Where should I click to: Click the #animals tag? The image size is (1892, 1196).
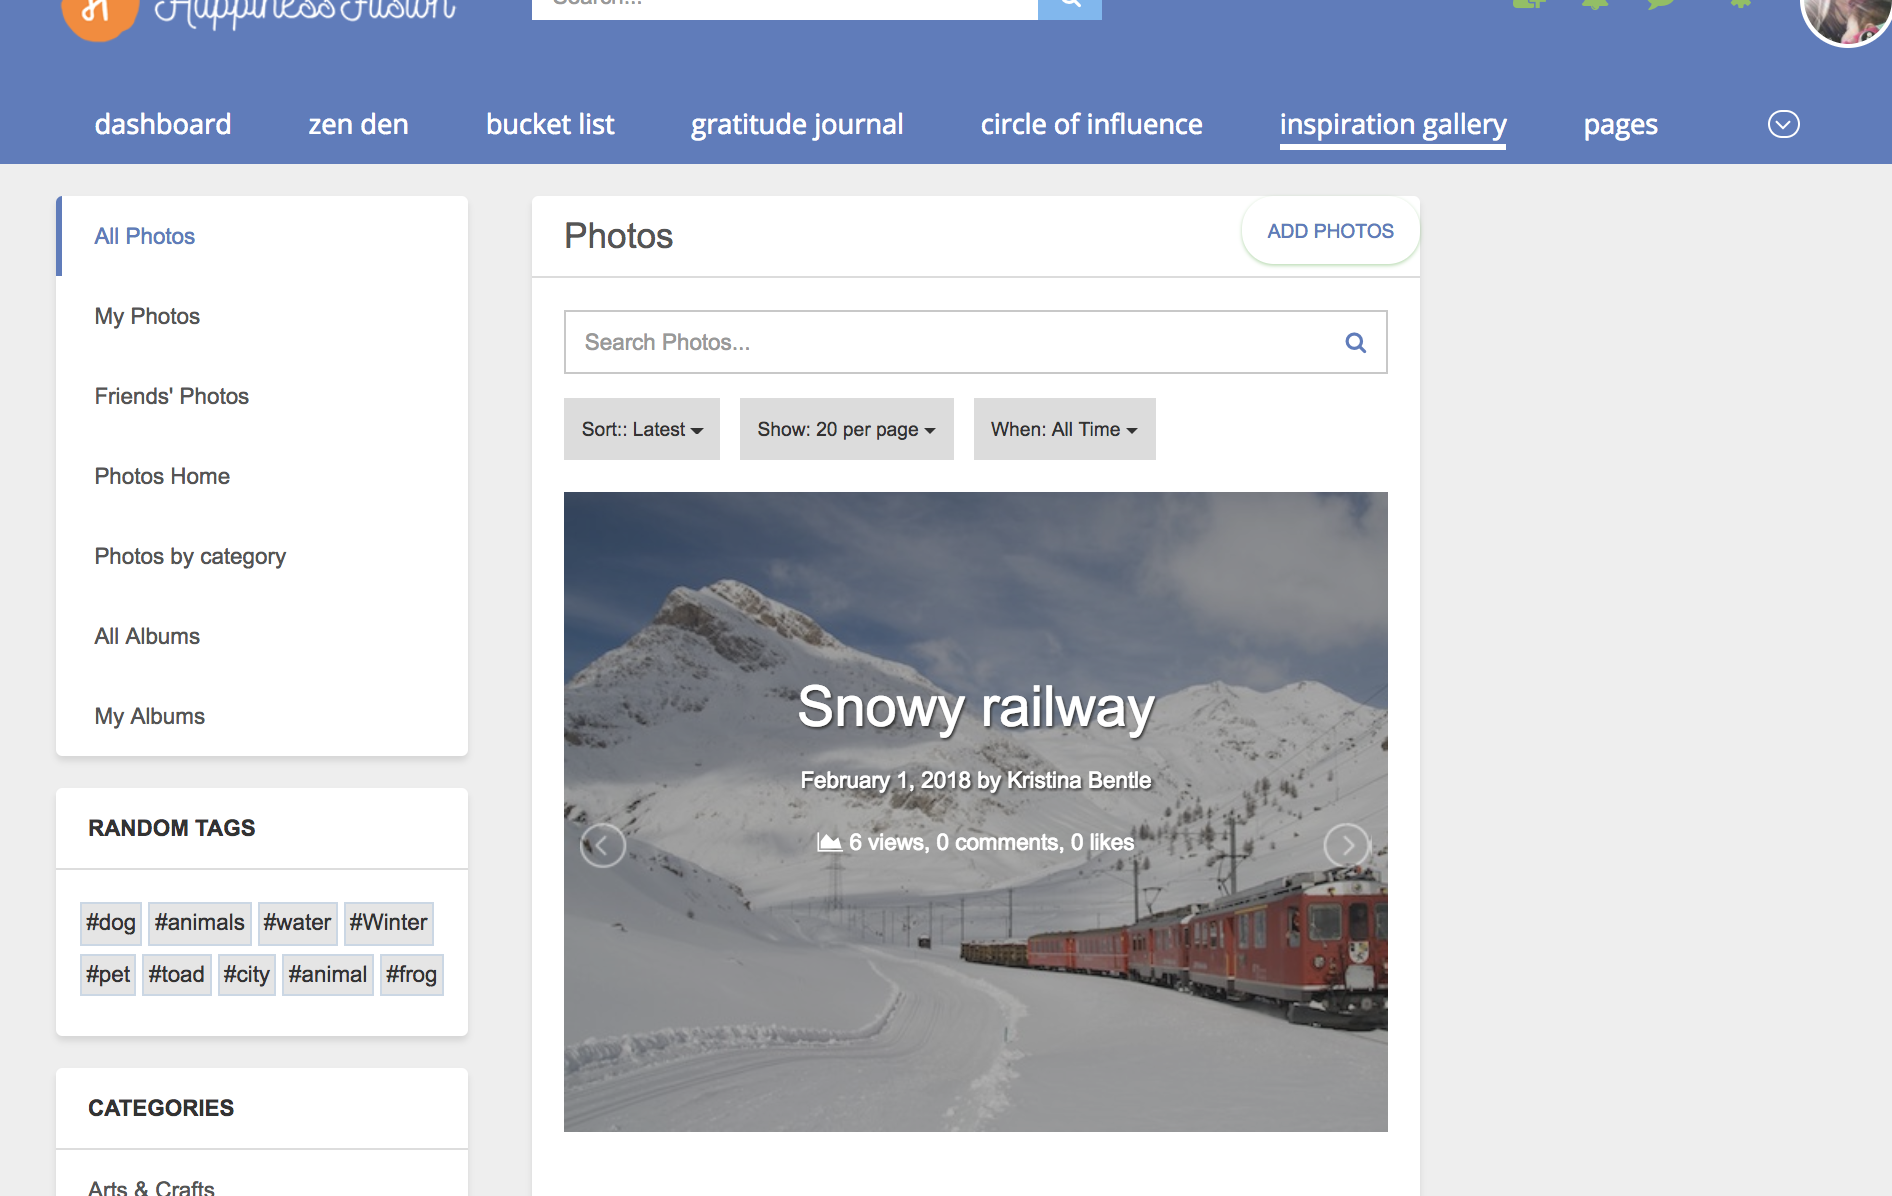click(199, 923)
